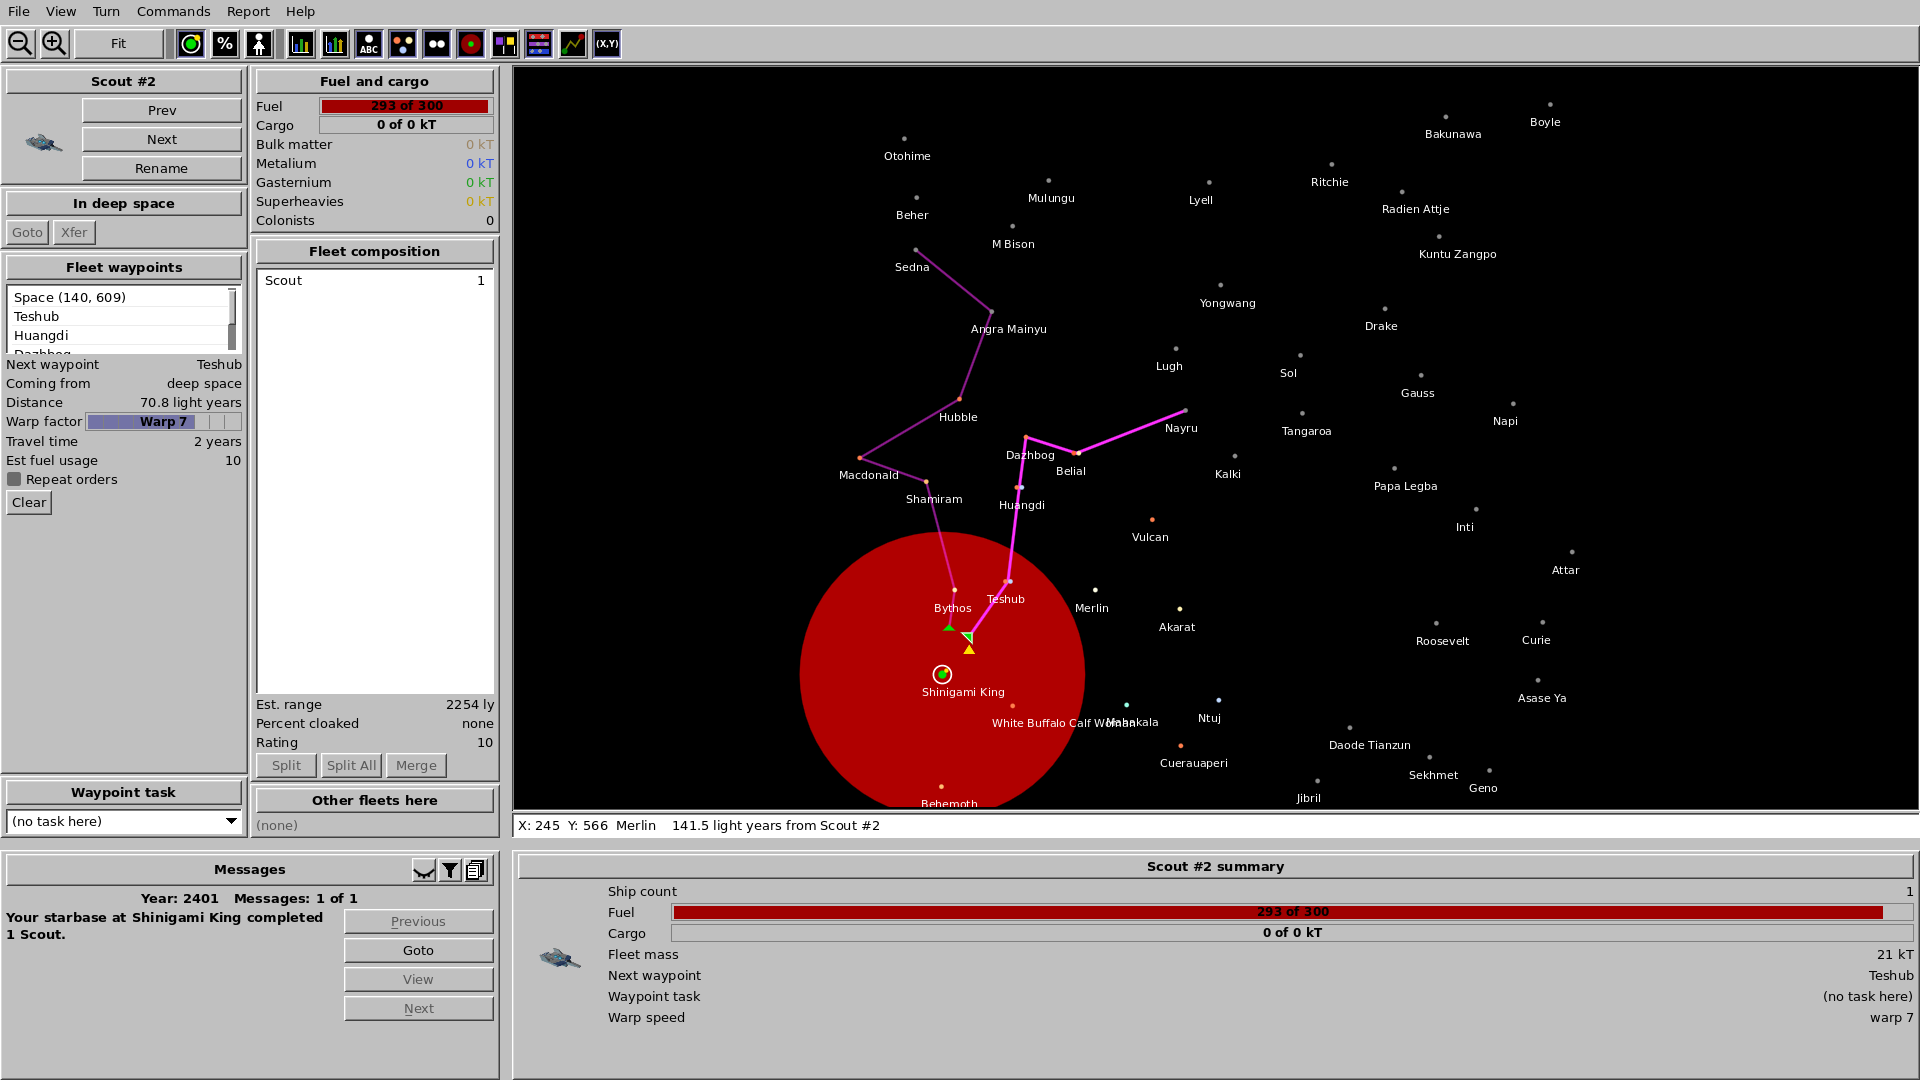Select the Nayru star on the map
Image resolution: width=1920 pixels, height=1080 pixels.
(1186, 411)
